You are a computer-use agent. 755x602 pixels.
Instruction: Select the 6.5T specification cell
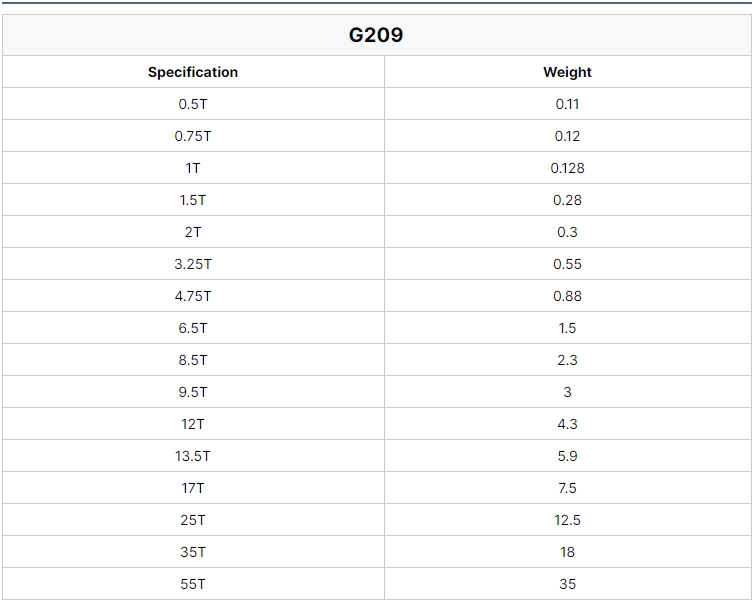click(x=193, y=328)
